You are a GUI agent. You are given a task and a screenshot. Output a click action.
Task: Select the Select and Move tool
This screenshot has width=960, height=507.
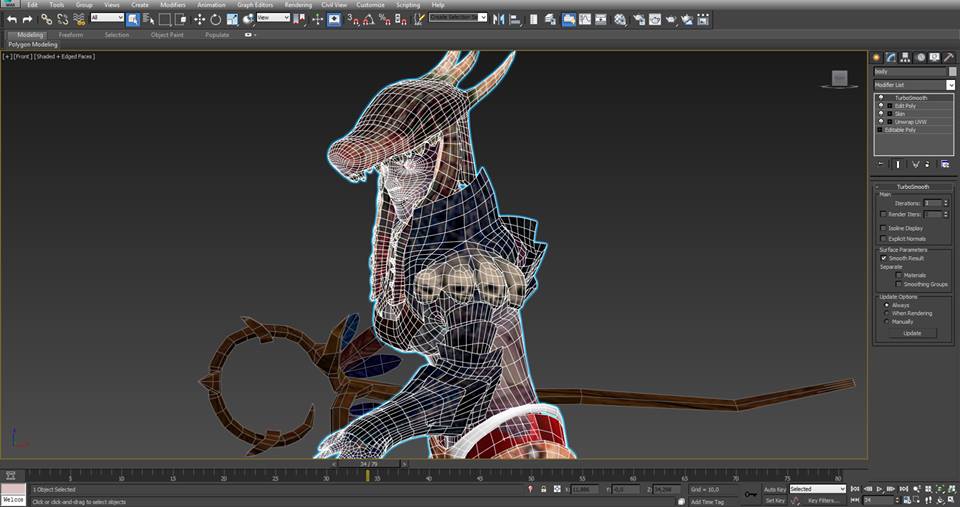[199, 19]
